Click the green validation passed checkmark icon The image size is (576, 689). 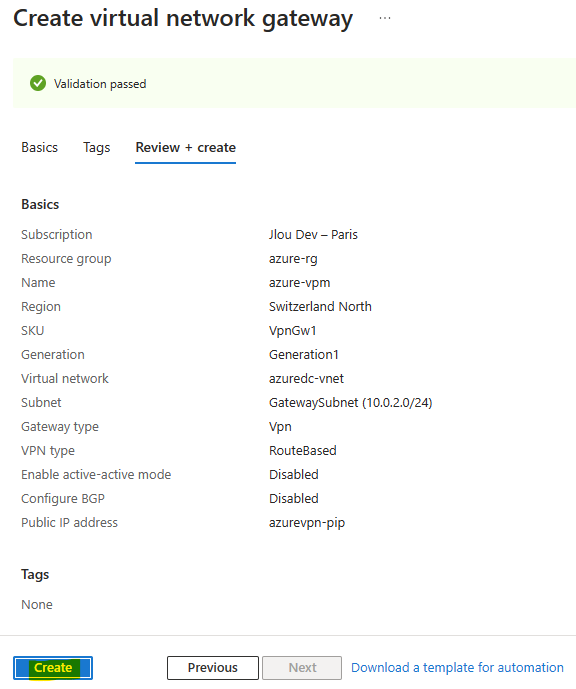pos(38,83)
